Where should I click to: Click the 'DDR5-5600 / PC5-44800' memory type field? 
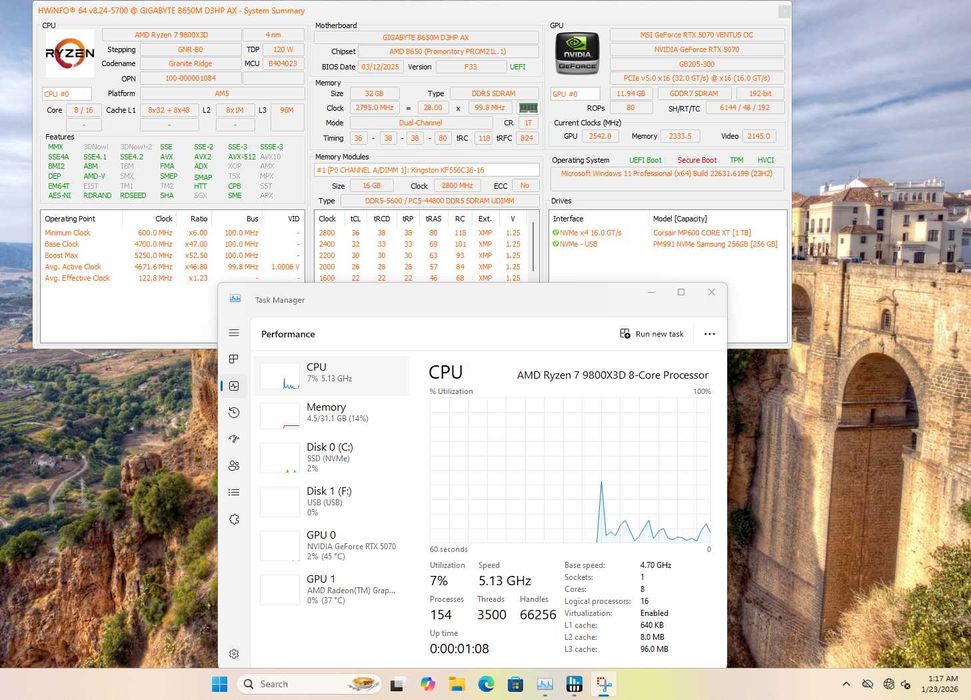tap(440, 201)
